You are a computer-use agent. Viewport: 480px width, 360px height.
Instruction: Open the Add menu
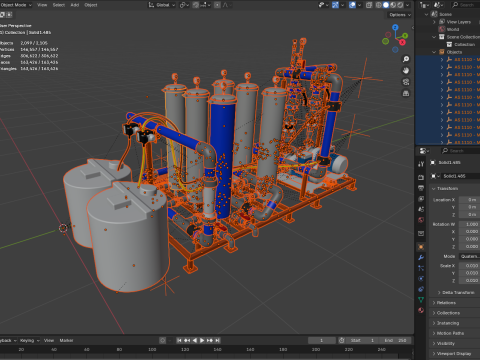click(x=75, y=5)
